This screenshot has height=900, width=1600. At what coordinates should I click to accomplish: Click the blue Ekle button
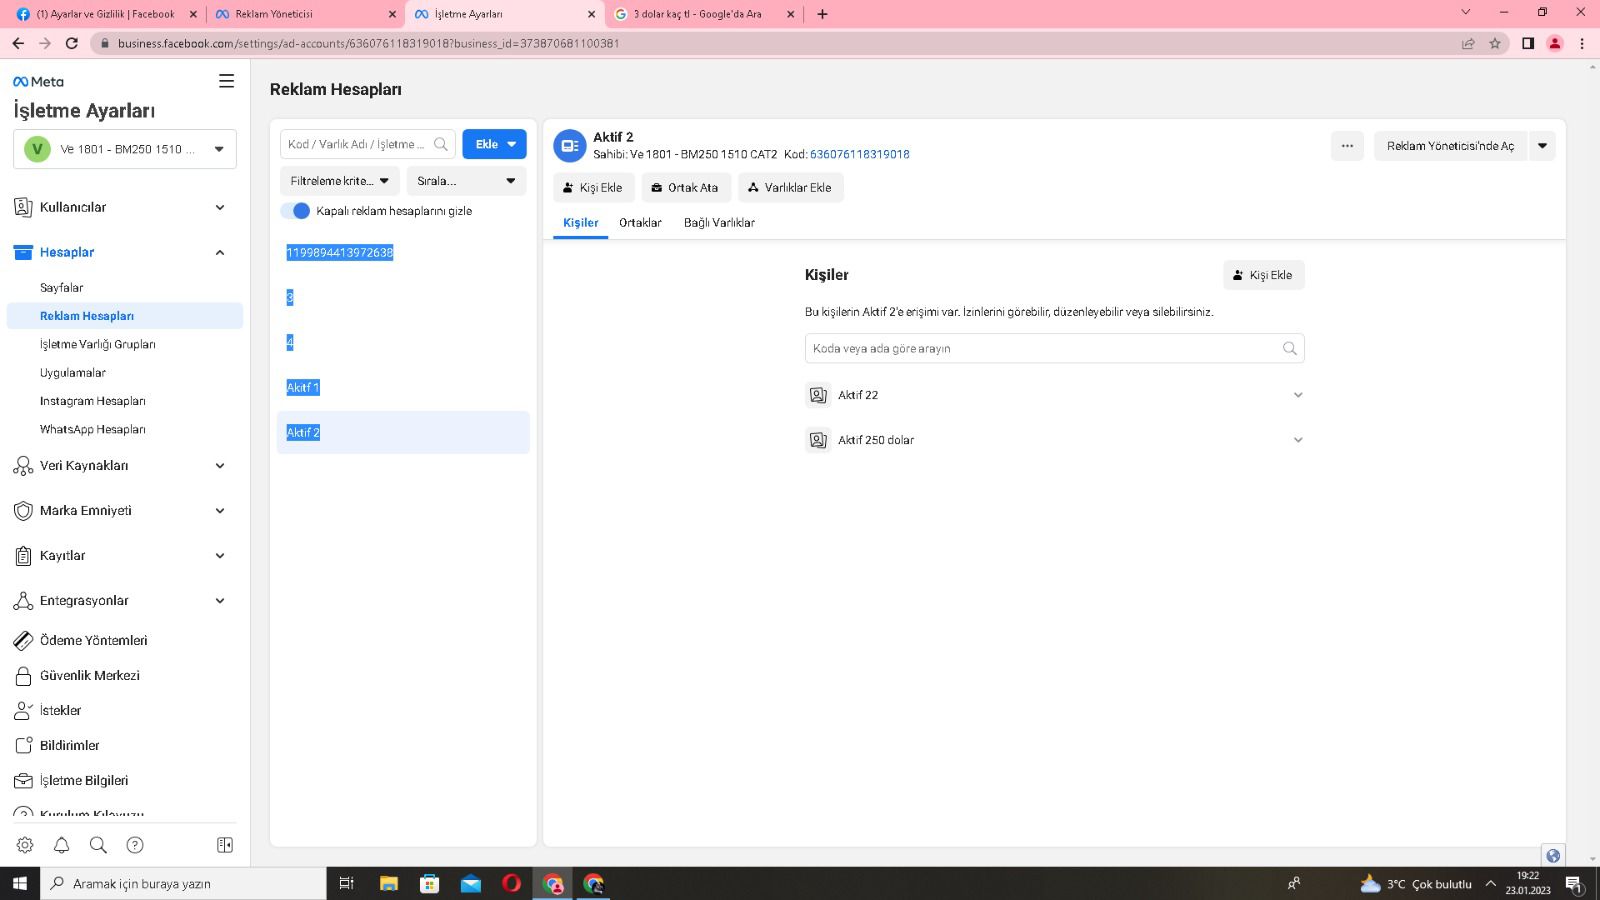pos(494,144)
